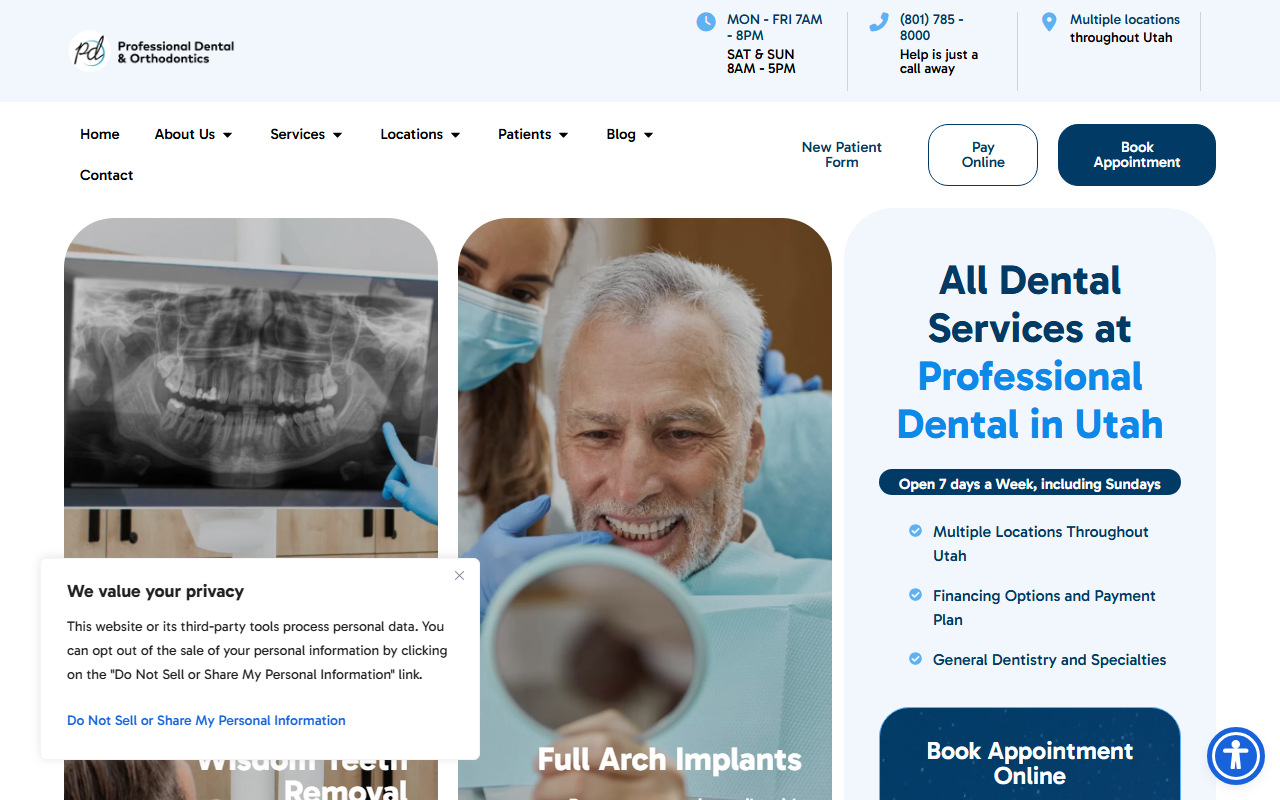Click the Full Arch Implants heading
The height and width of the screenshot is (800, 1280).
coord(670,760)
